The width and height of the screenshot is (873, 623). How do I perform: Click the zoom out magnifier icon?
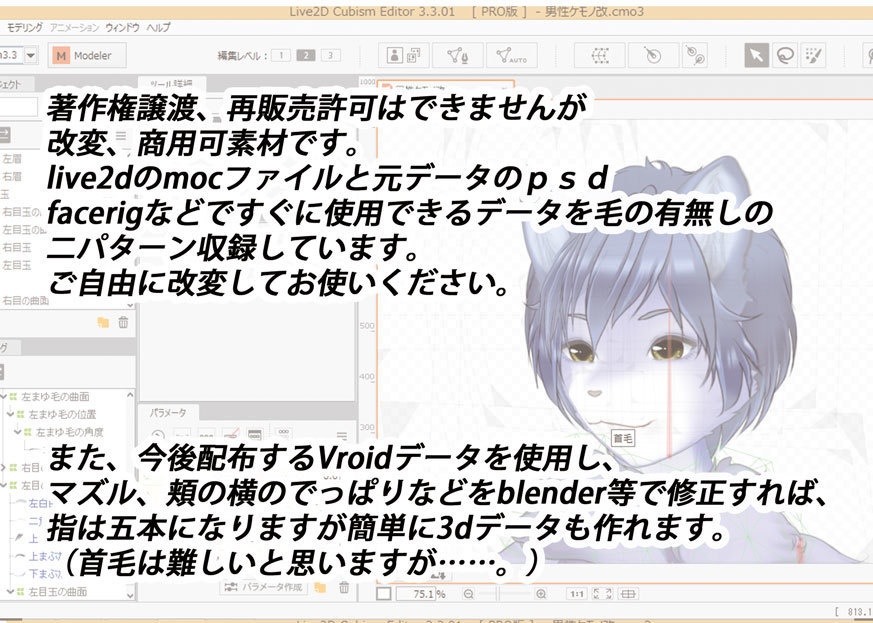469,594
